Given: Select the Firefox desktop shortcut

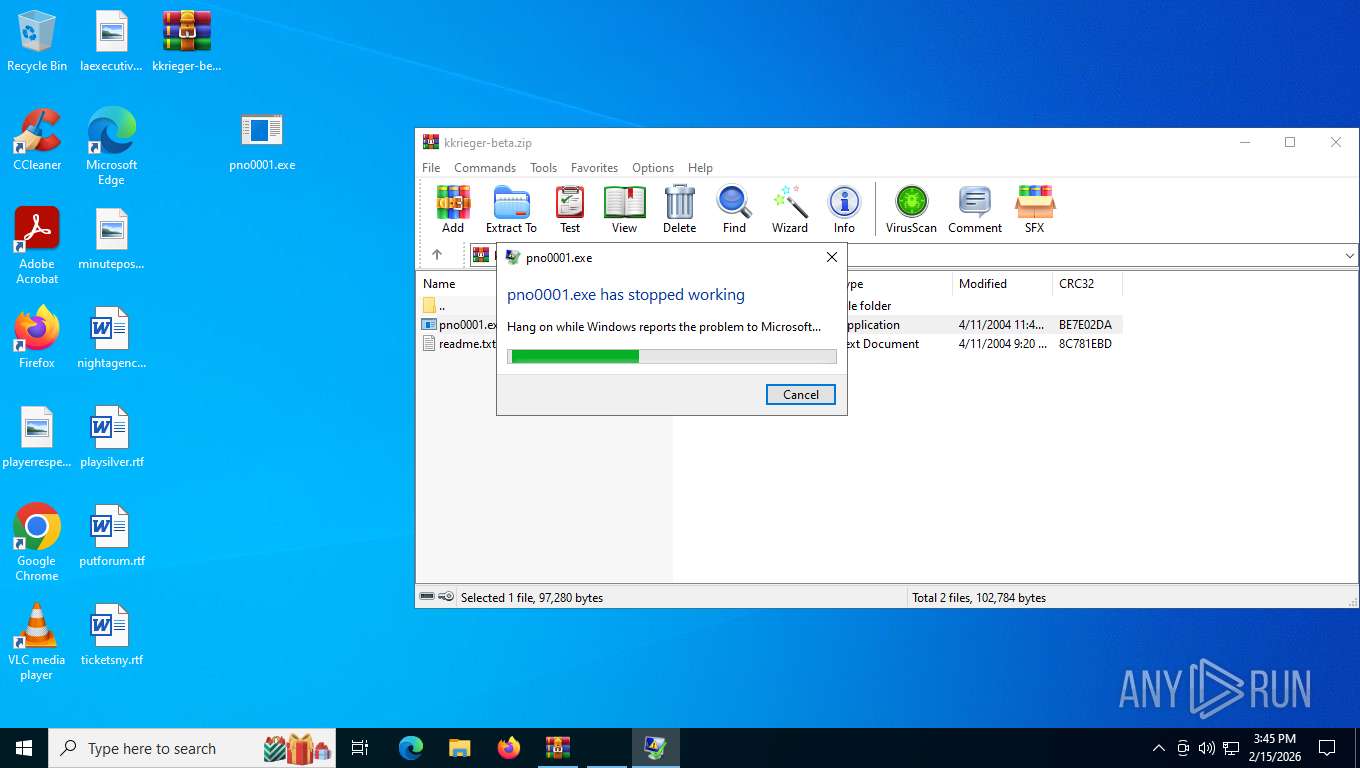Looking at the screenshot, I should [37, 338].
